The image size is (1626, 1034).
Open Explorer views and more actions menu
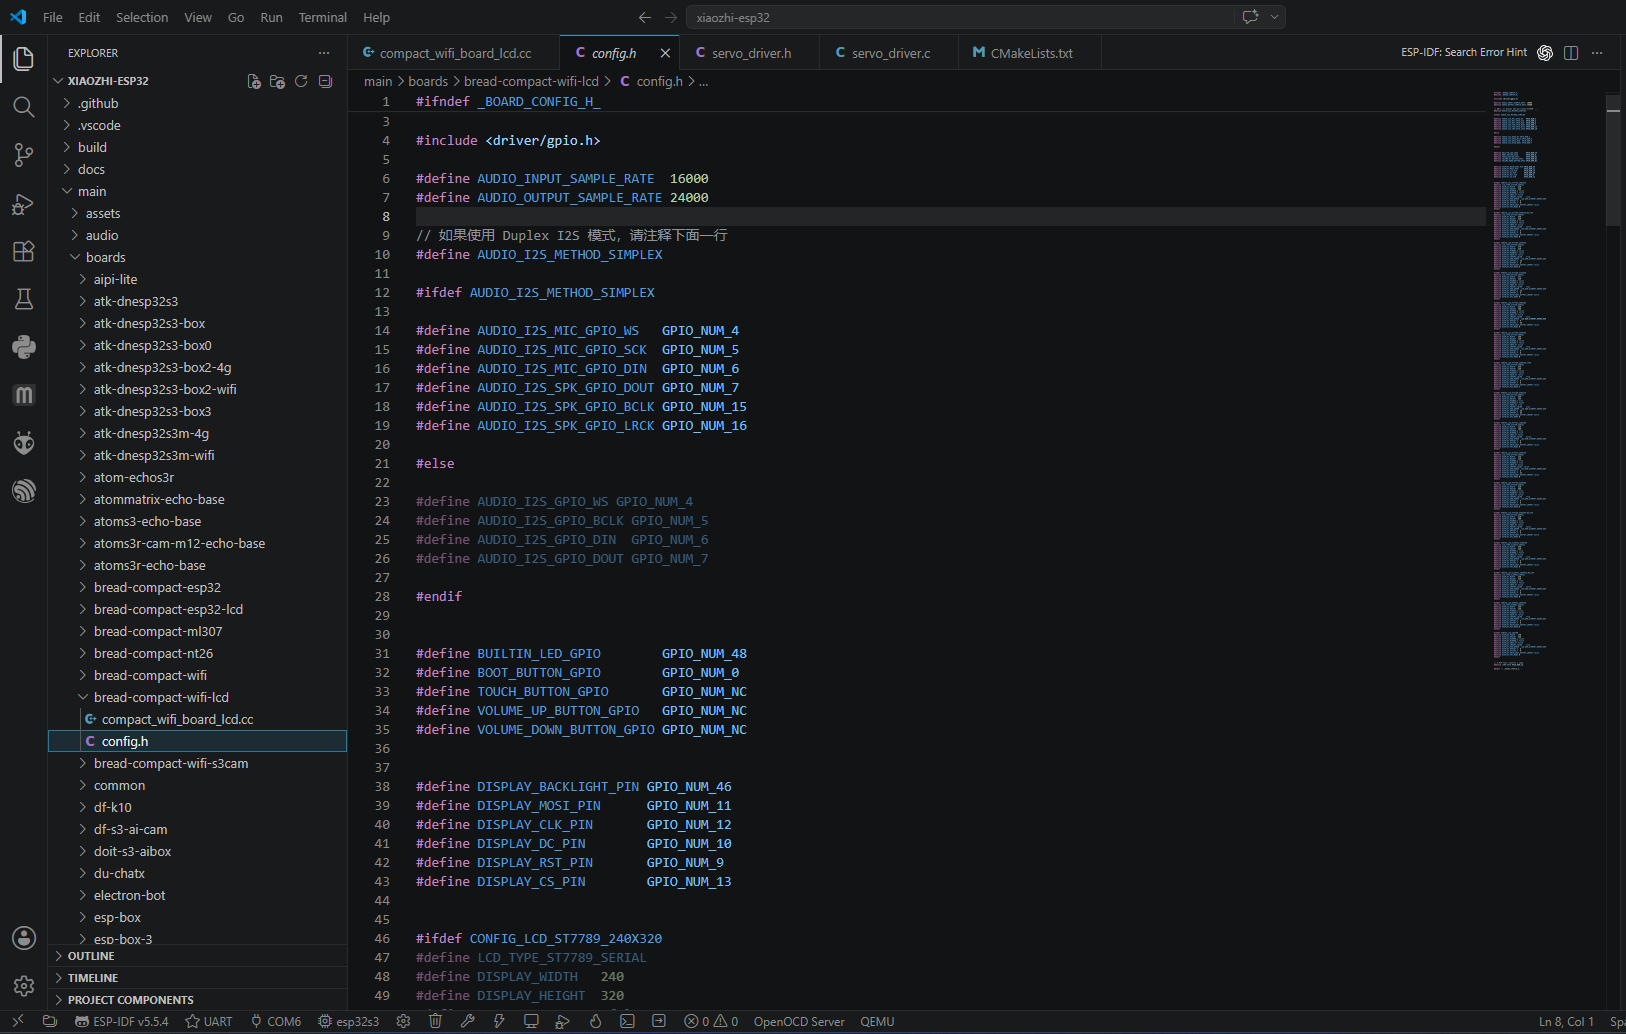324,53
